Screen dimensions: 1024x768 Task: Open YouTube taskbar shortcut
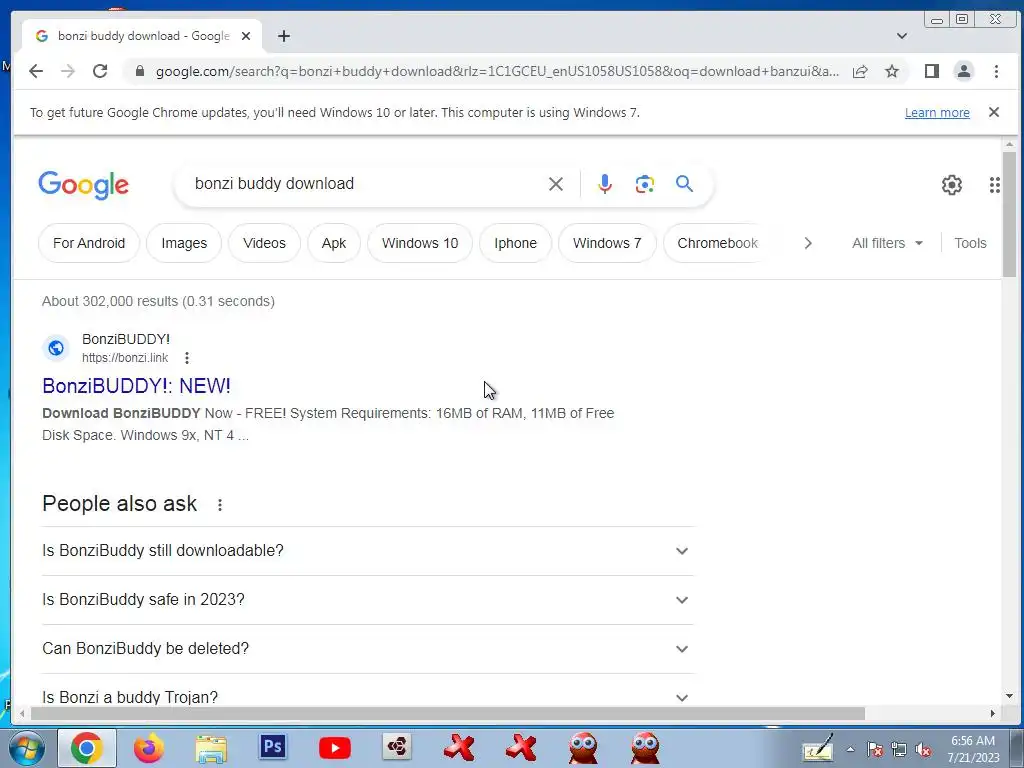point(335,748)
